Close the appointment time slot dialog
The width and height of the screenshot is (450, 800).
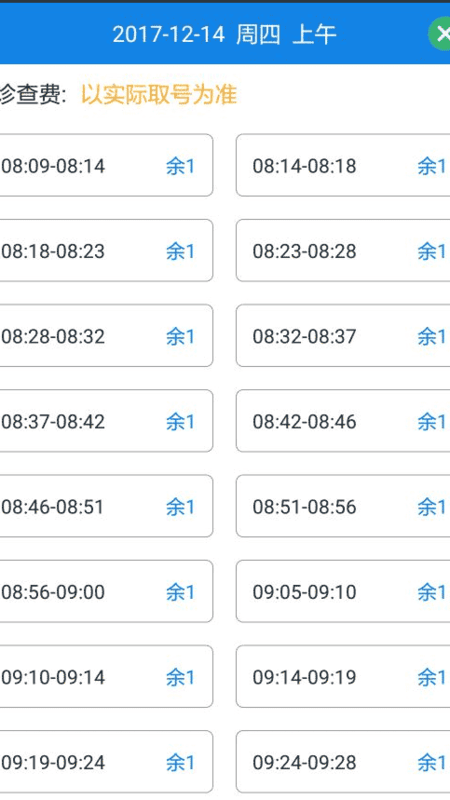coord(440,34)
